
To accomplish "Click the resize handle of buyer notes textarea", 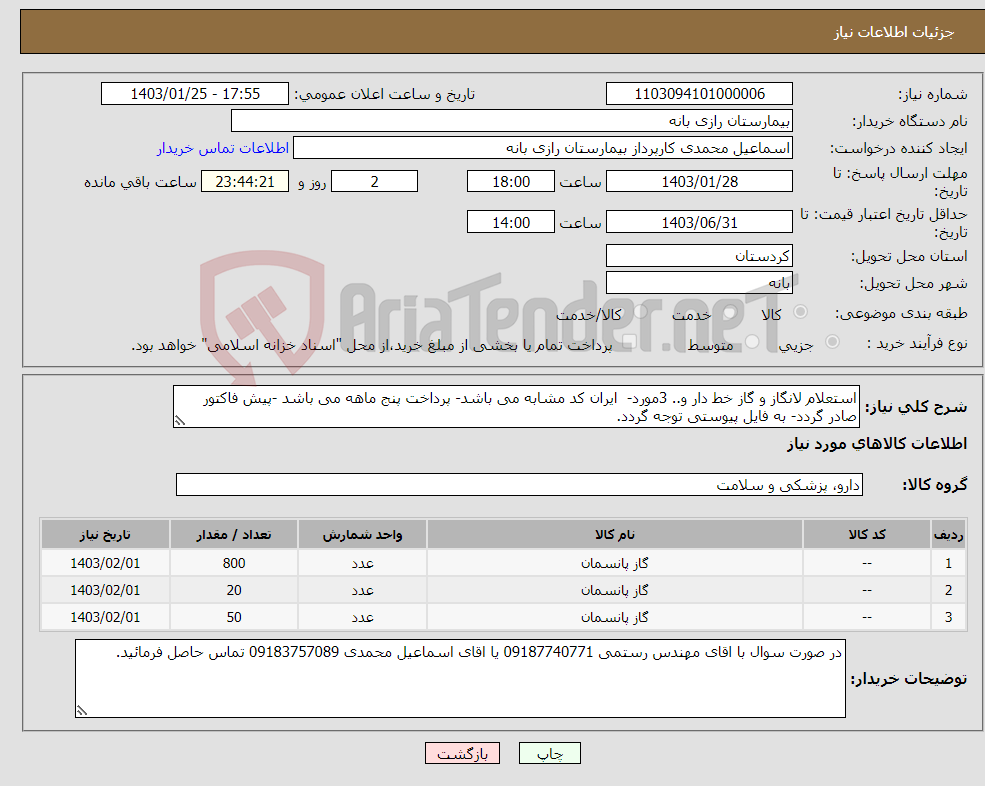I will pos(82,711).
